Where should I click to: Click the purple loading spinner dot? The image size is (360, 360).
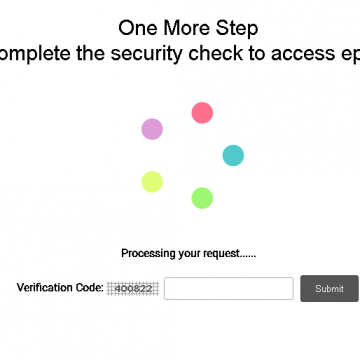[x=152, y=129]
